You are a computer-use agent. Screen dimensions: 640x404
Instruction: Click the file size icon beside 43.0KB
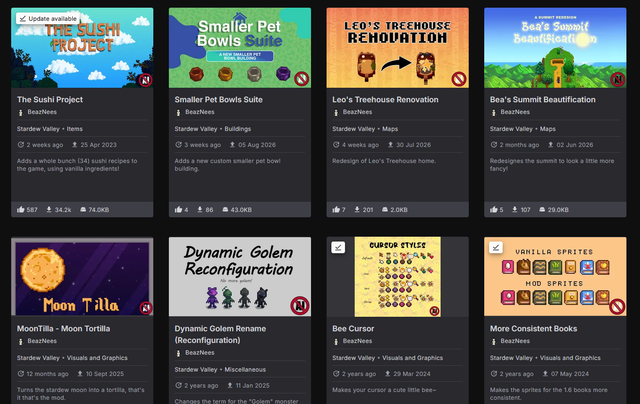pyautogui.click(x=225, y=209)
